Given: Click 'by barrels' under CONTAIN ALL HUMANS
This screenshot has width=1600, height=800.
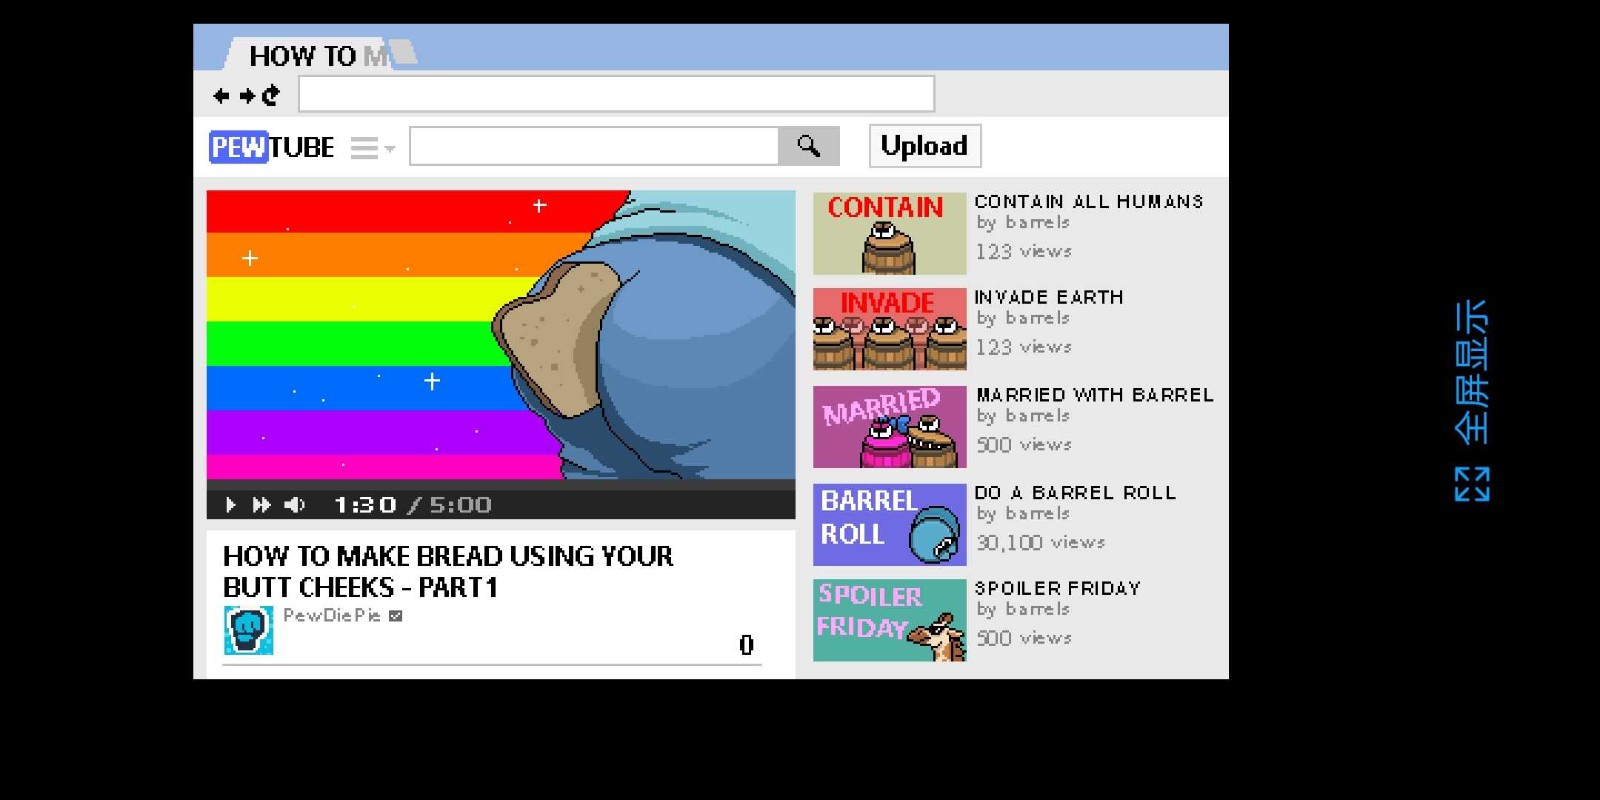Looking at the screenshot, I should point(1023,222).
